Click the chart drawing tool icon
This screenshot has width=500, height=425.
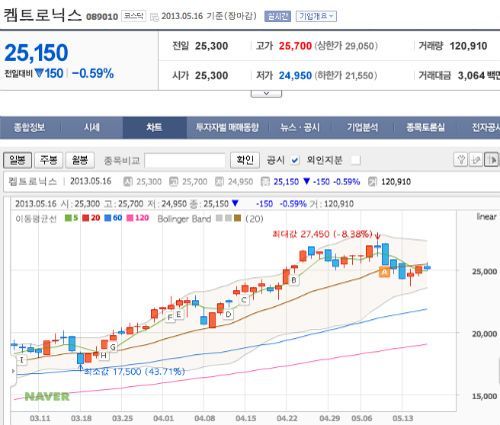pyautogui.click(x=476, y=160)
